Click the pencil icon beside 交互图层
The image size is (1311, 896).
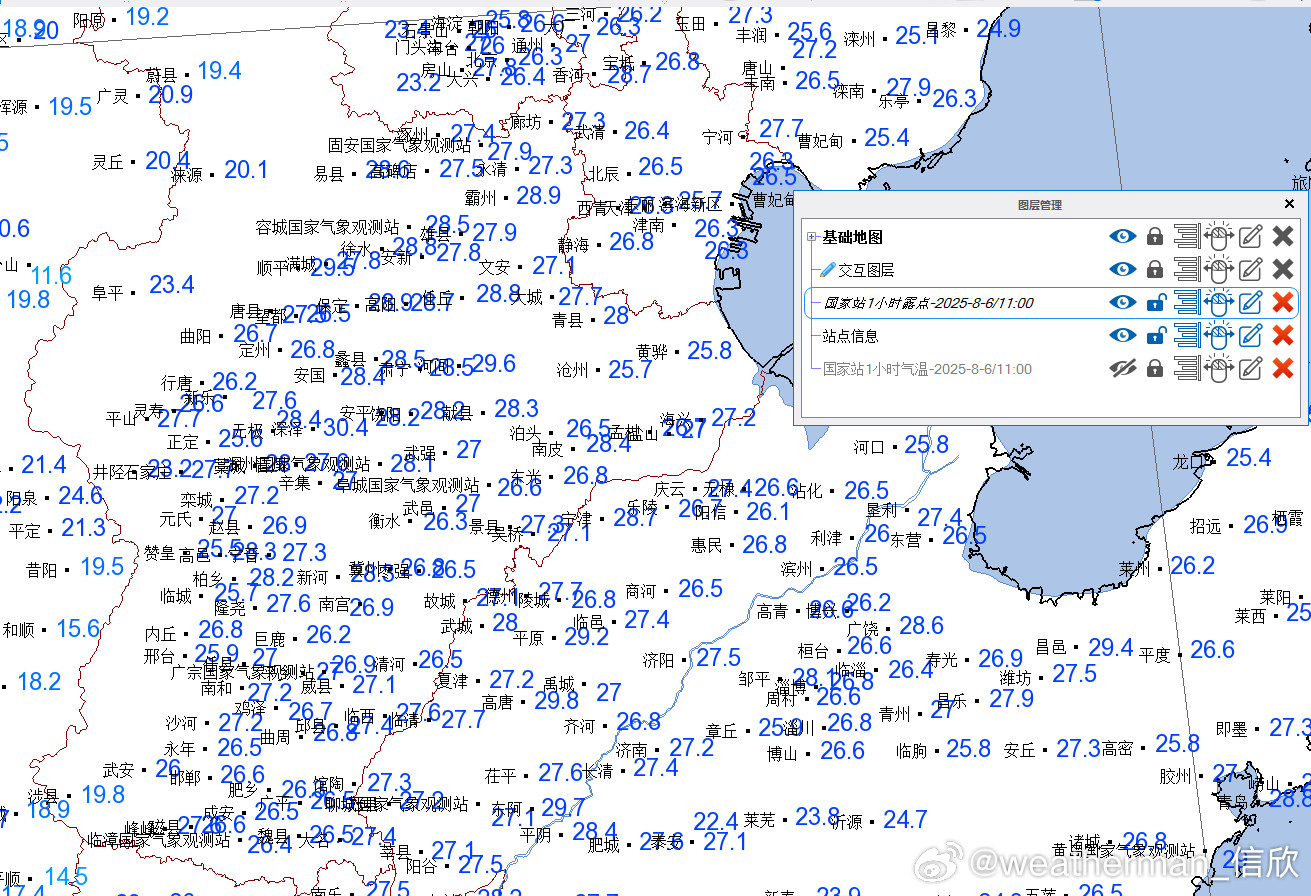tap(827, 270)
